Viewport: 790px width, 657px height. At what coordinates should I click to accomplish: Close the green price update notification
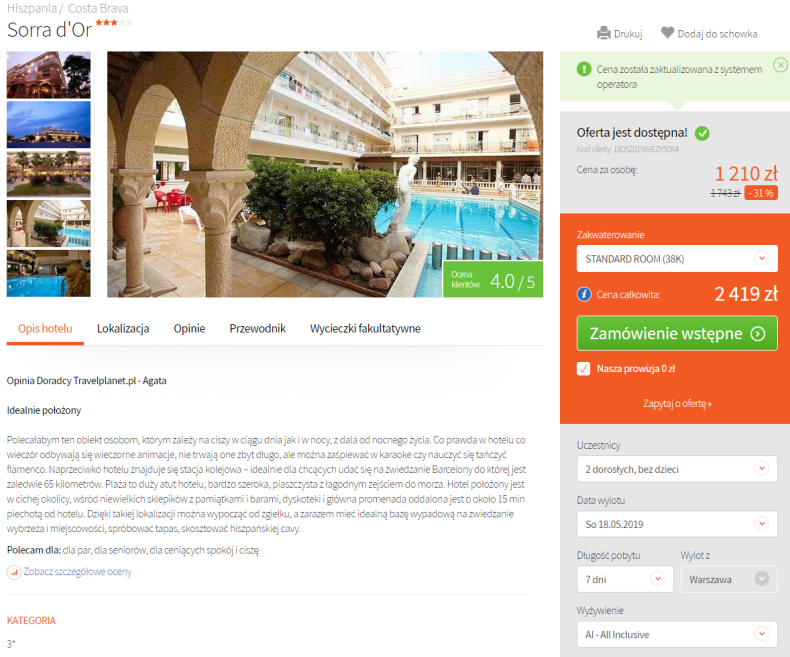pos(780,65)
